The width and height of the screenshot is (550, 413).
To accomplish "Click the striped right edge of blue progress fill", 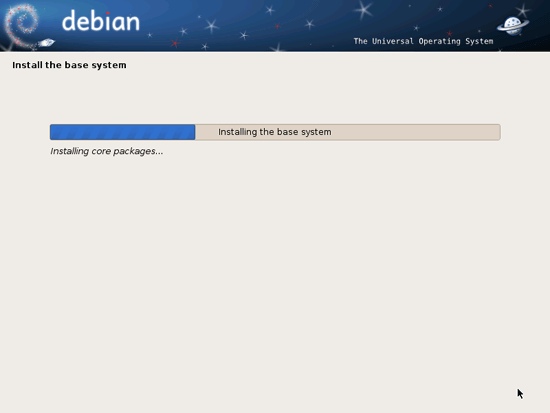I will coord(188,132).
